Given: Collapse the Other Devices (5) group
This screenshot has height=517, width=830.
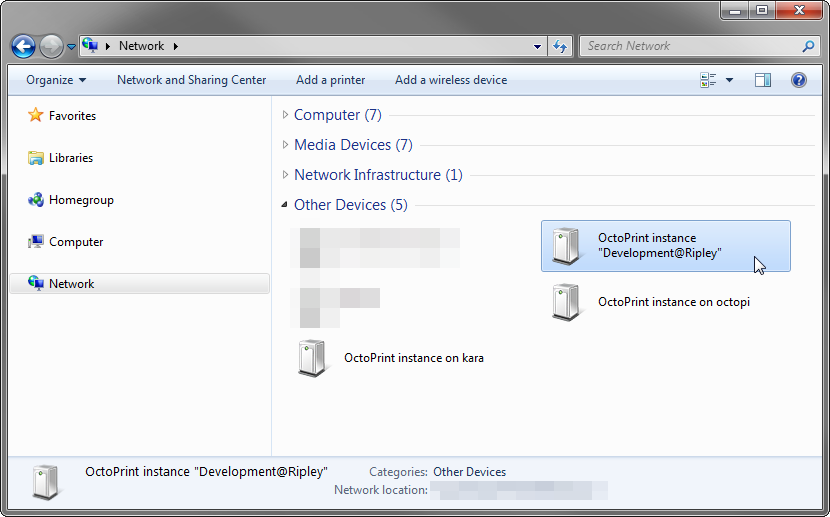Looking at the screenshot, I should (286, 205).
